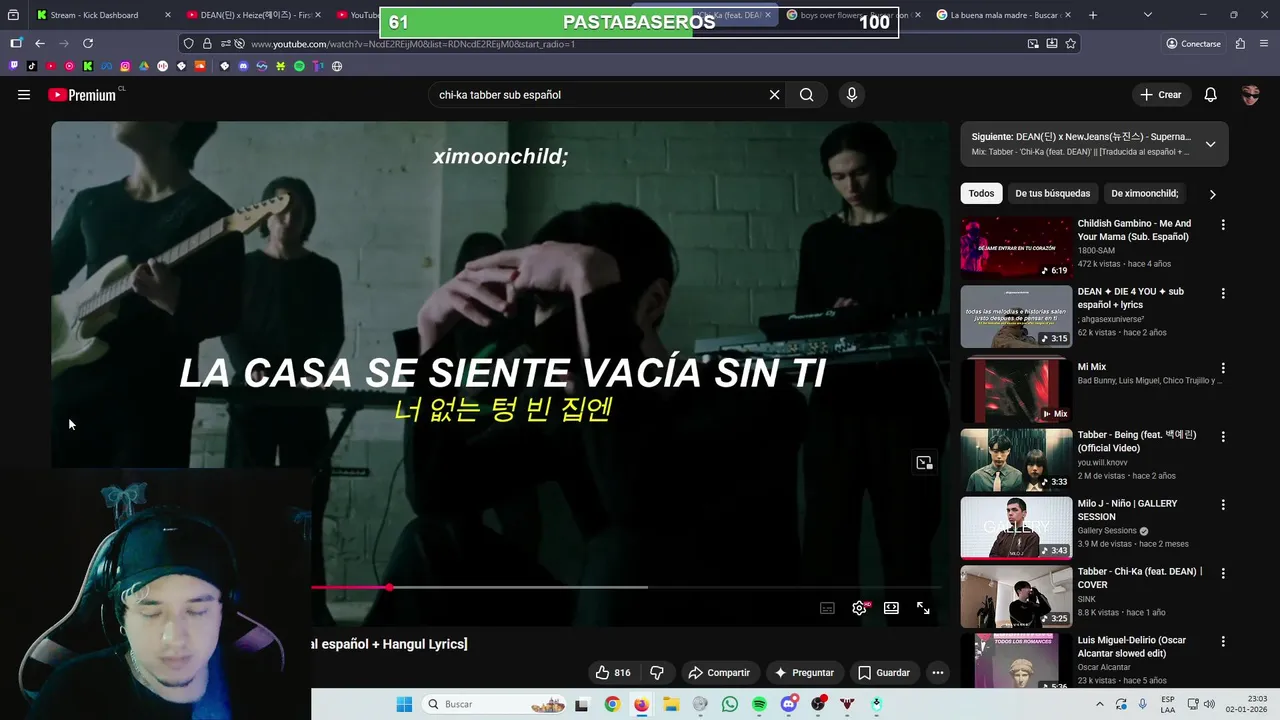Open options for Mi Mix
1280x720 pixels.
pyautogui.click(x=1222, y=368)
